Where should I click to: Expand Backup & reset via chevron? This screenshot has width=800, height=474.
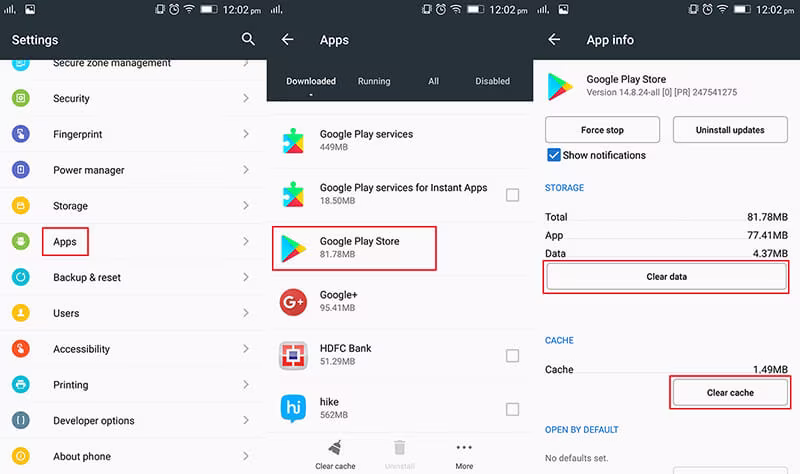[x=246, y=277]
